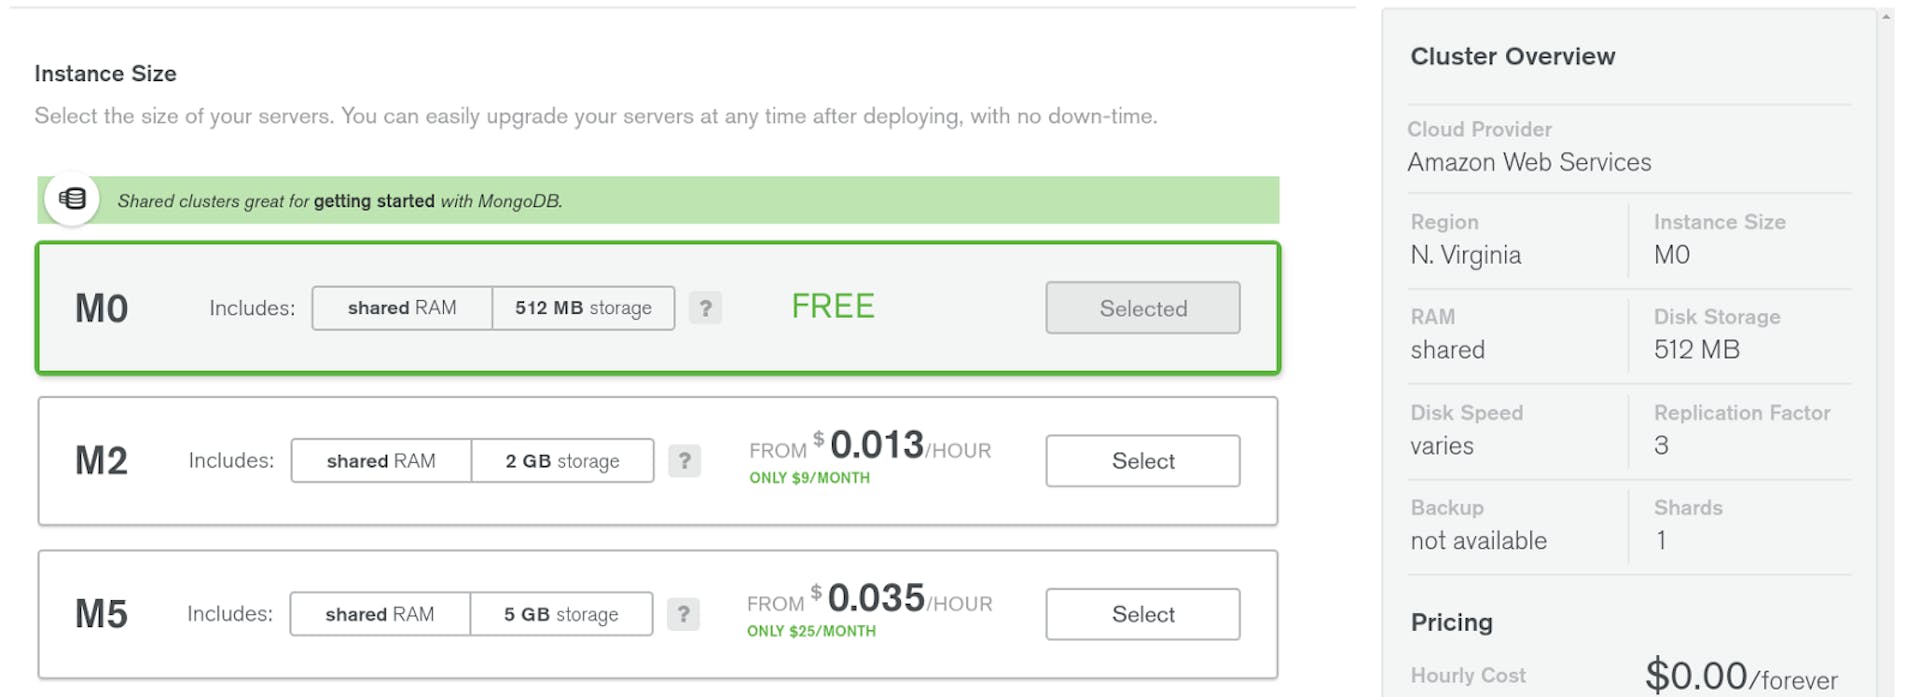Click the FREE price label

(833, 306)
